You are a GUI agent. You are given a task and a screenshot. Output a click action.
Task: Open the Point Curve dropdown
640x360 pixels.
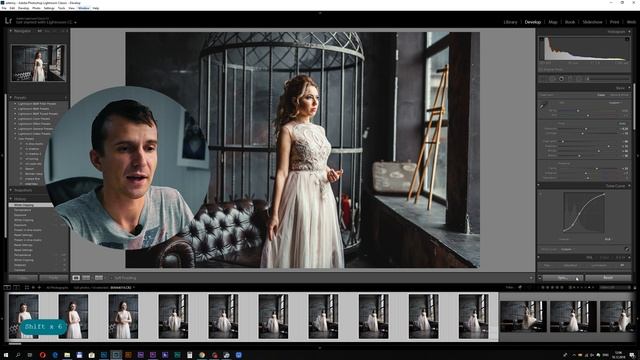tap(567, 249)
